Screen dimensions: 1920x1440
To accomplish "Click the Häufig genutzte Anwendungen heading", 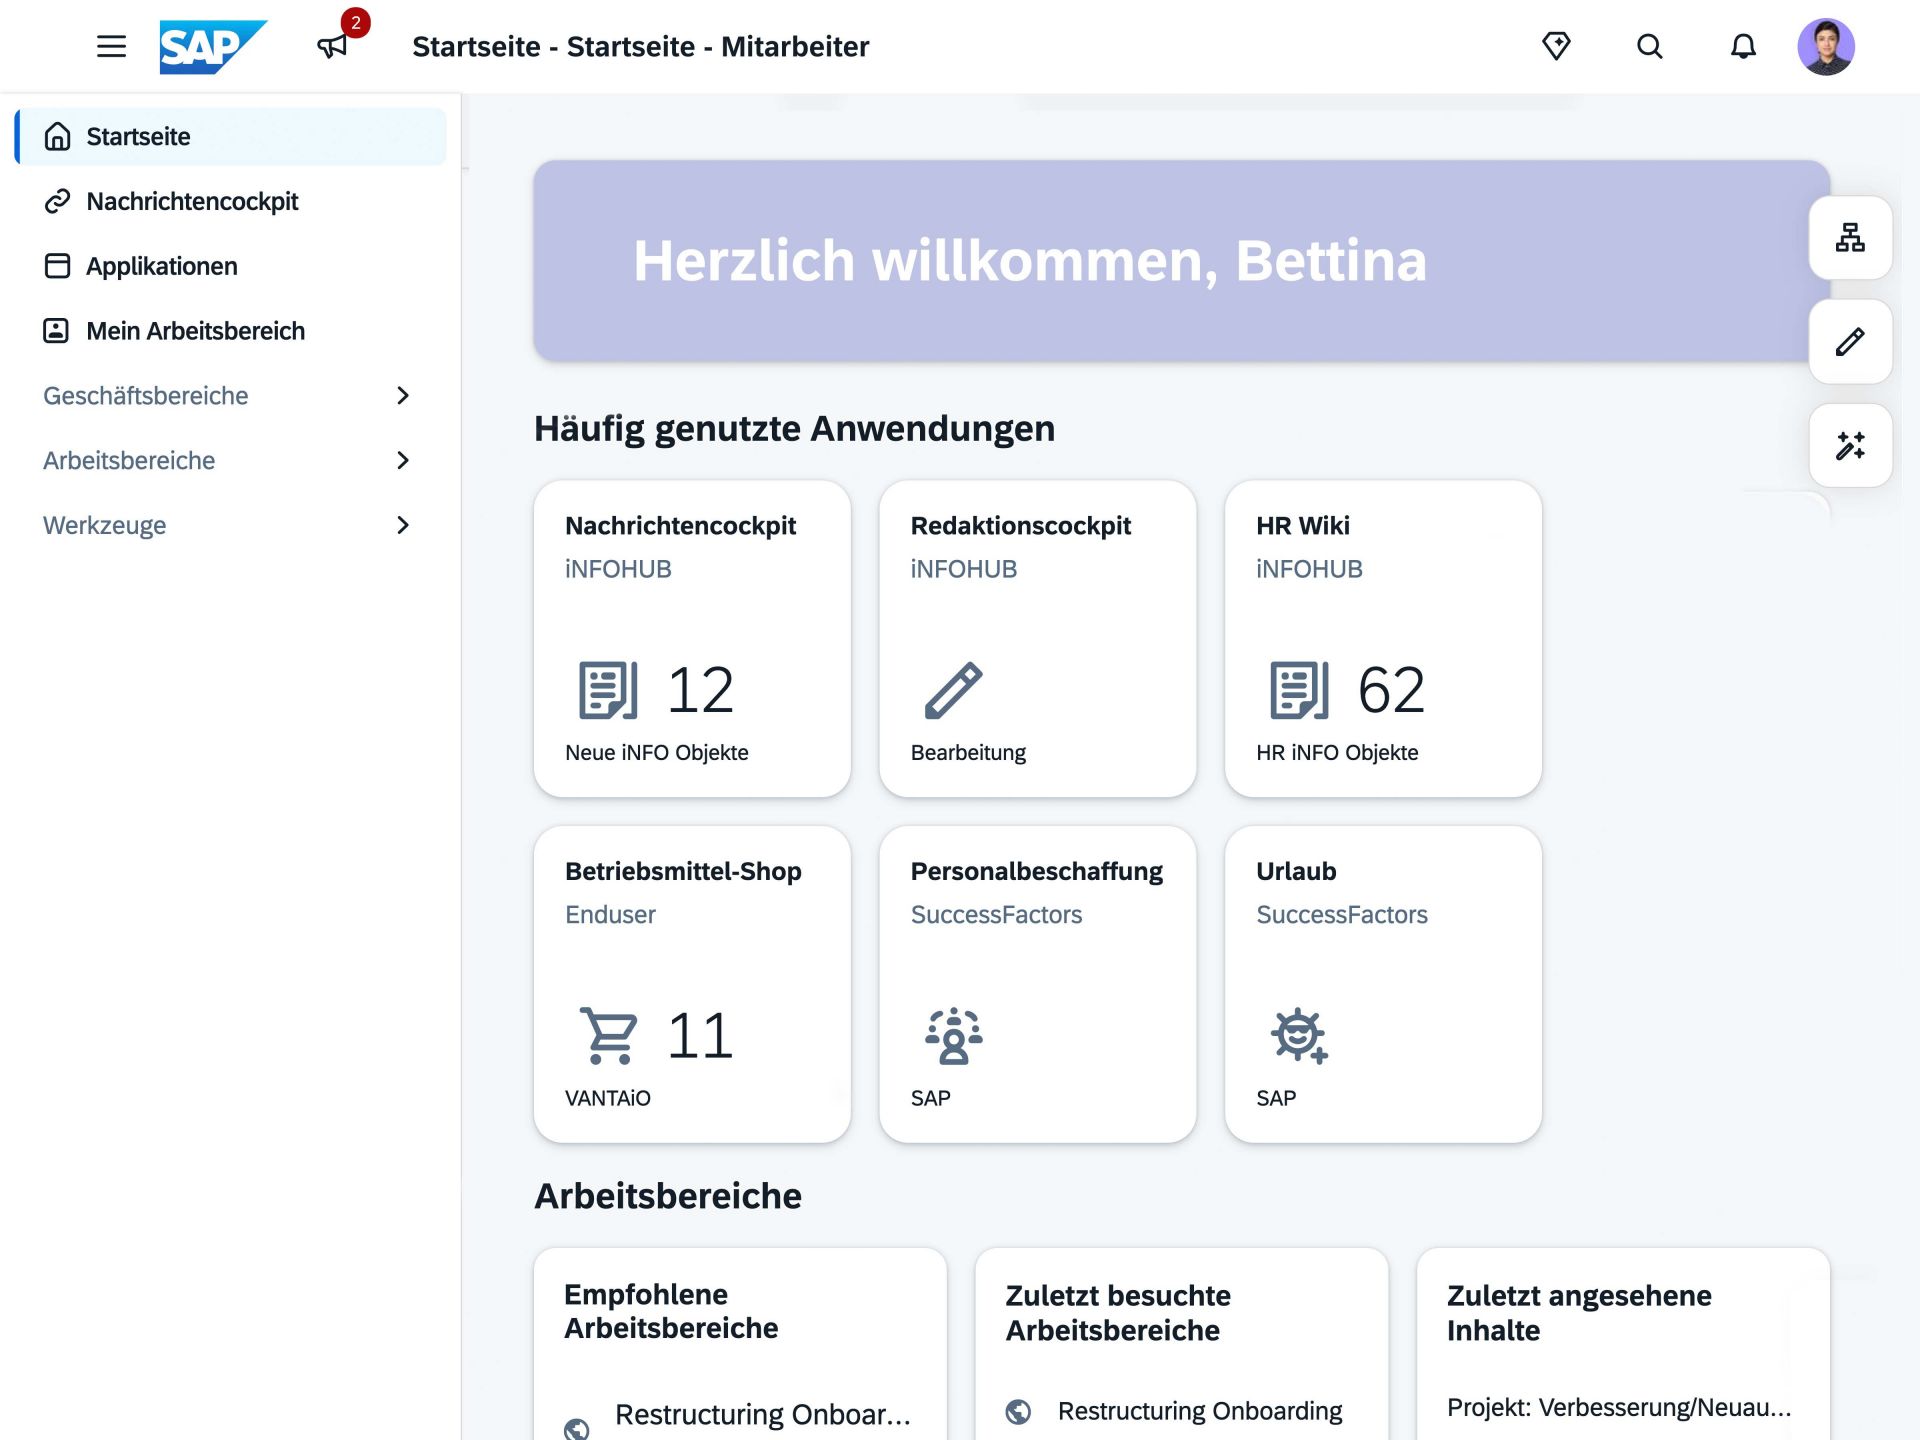I will point(794,429).
